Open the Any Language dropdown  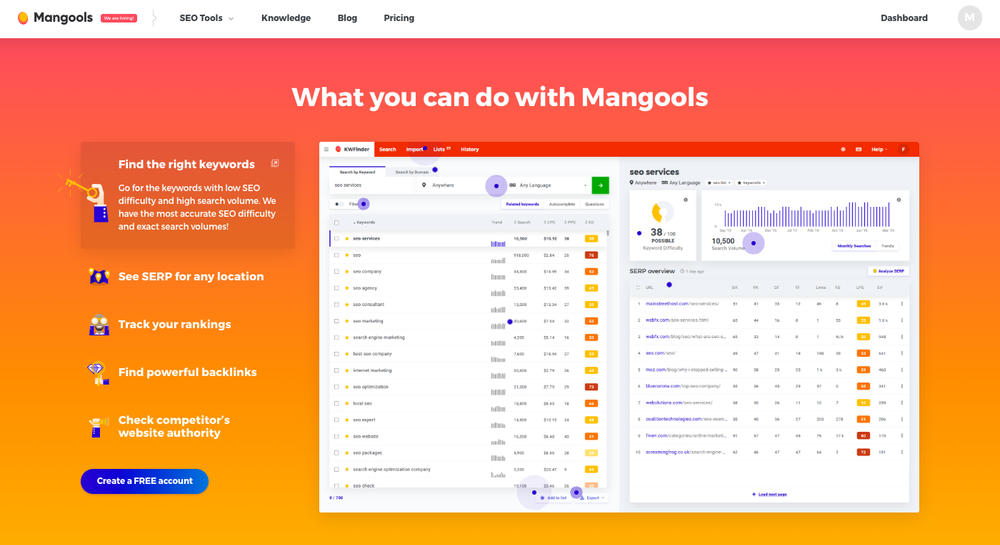coord(548,185)
